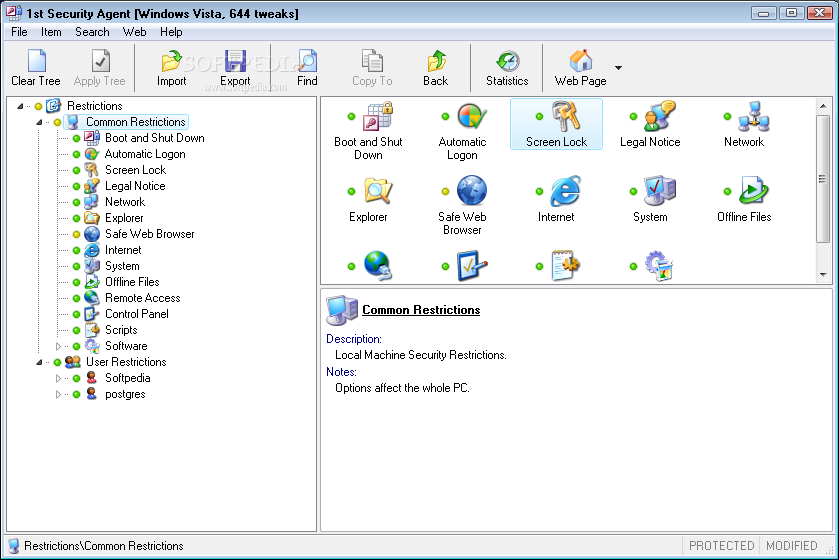Open the Internet icon in right pane
The width and height of the screenshot is (839, 560).
566,191
